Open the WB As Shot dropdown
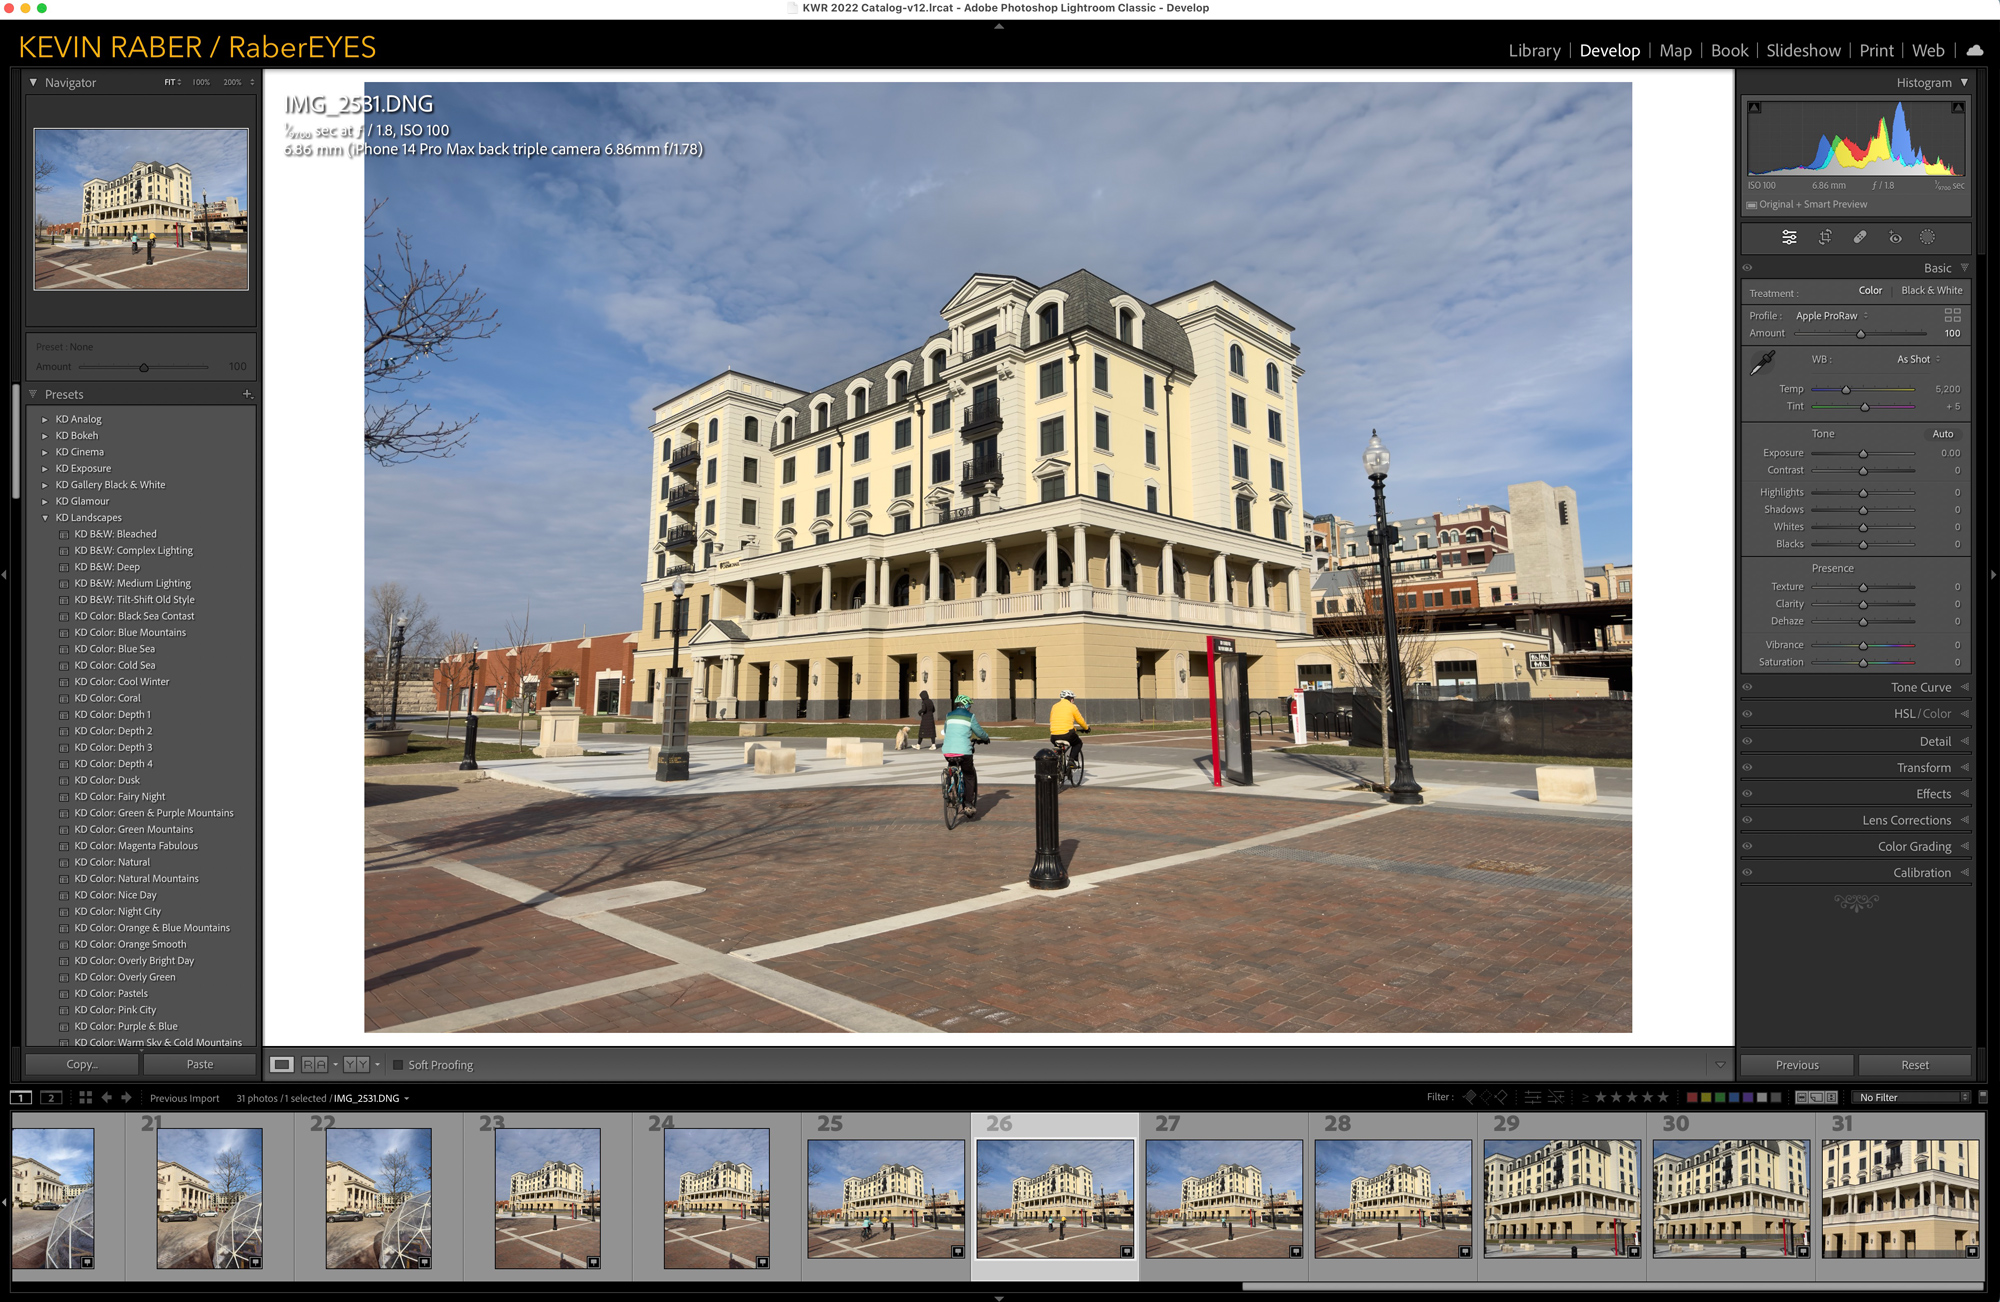Image resolution: width=2000 pixels, height=1302 pixels. pos(1918,359)
